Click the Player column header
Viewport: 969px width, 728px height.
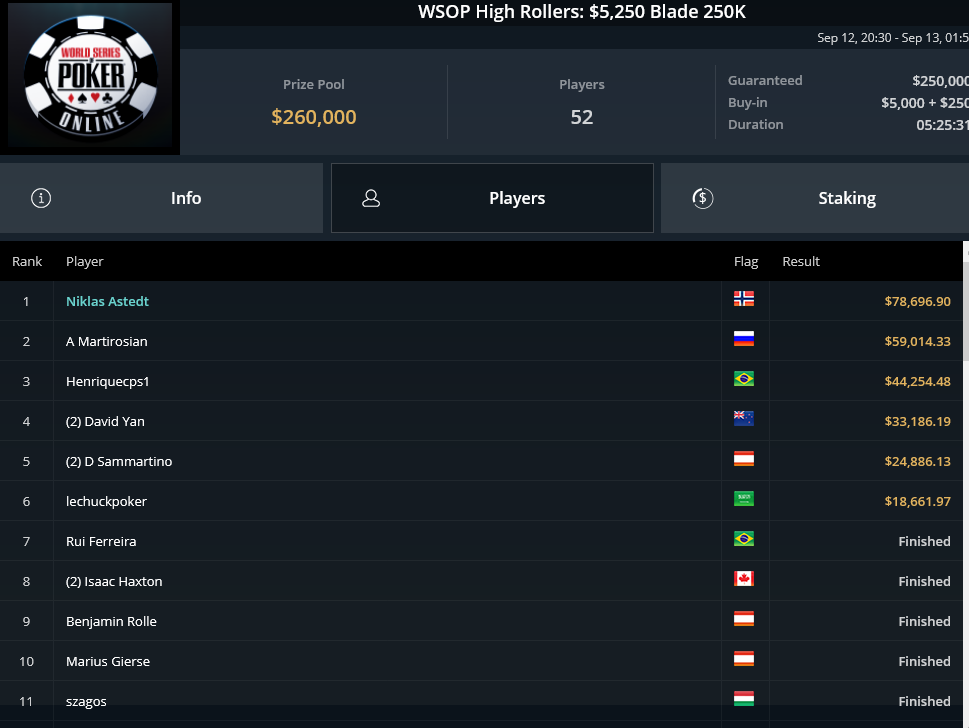[x=85, y=261]
